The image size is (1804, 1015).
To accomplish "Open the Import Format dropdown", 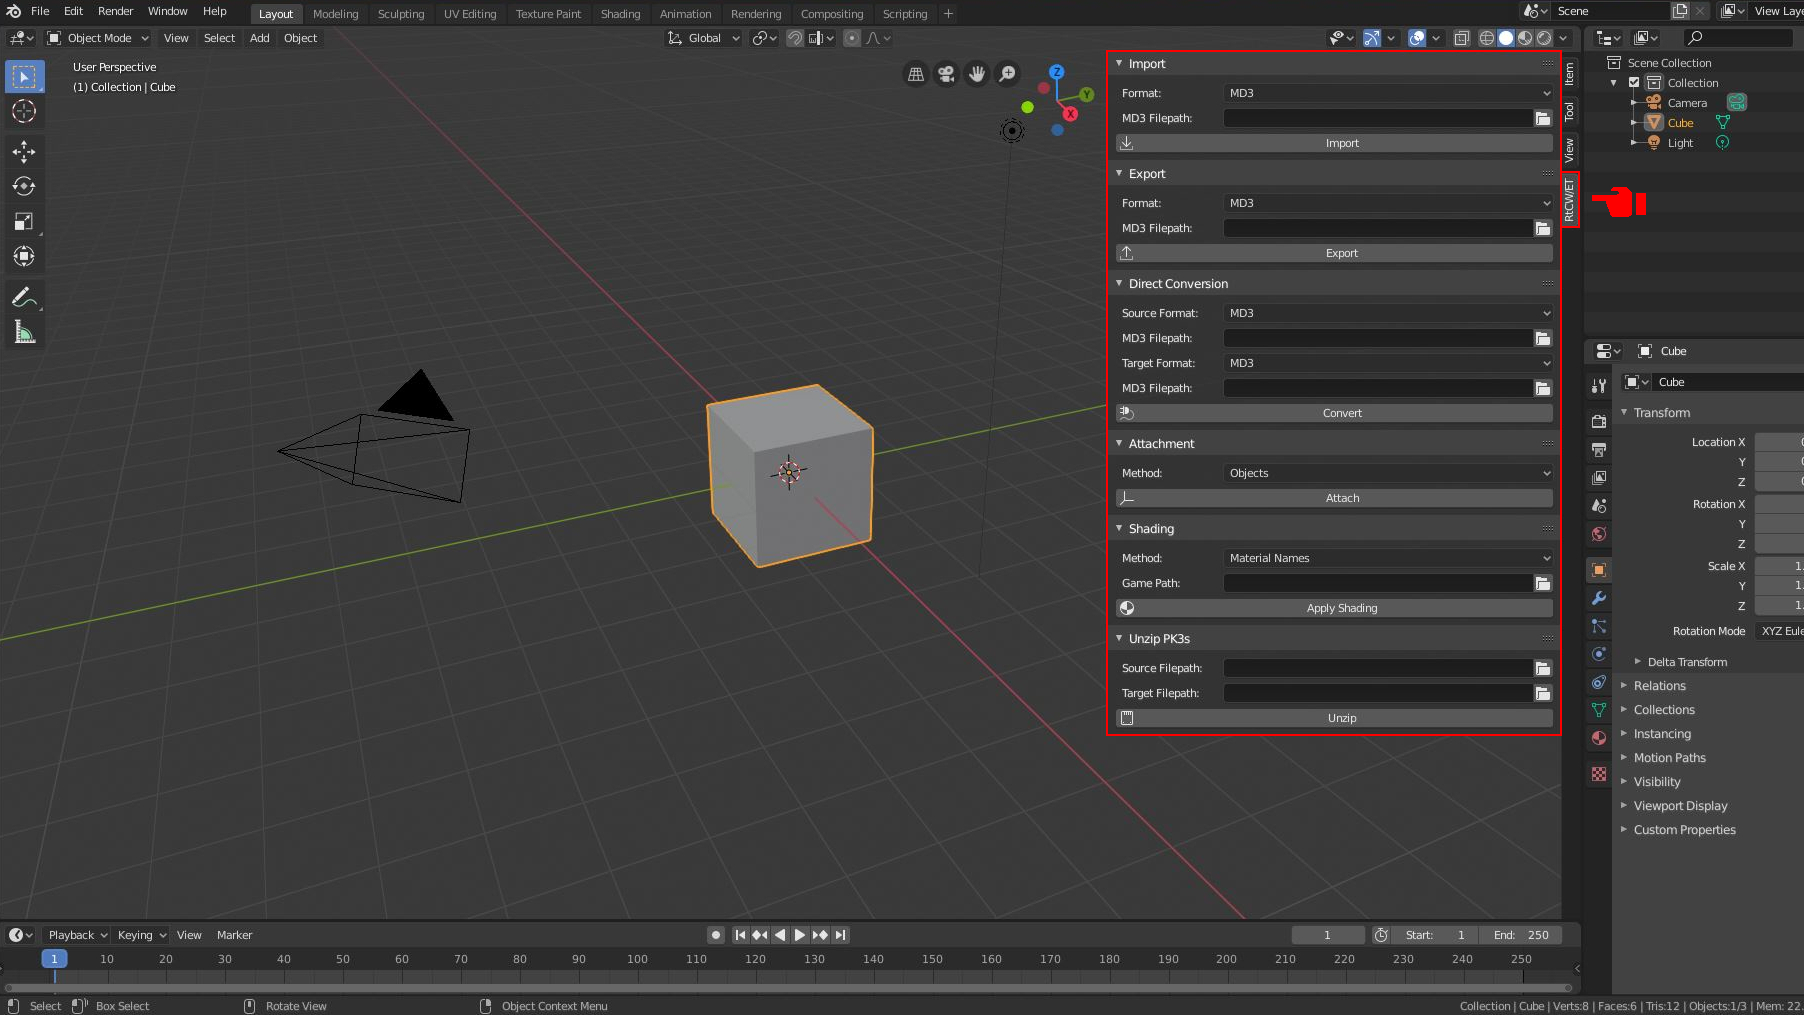I will tap(1389, 93).
